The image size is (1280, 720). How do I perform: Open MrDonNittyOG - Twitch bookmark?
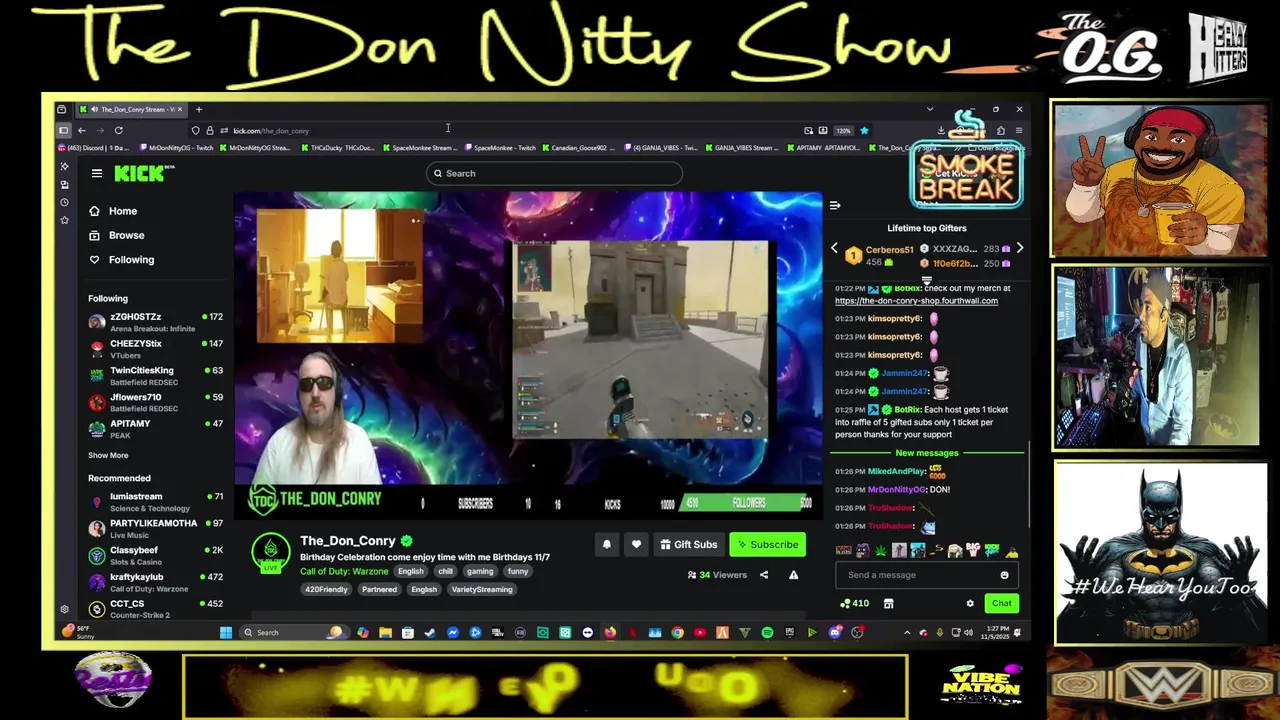click(175, 148)
